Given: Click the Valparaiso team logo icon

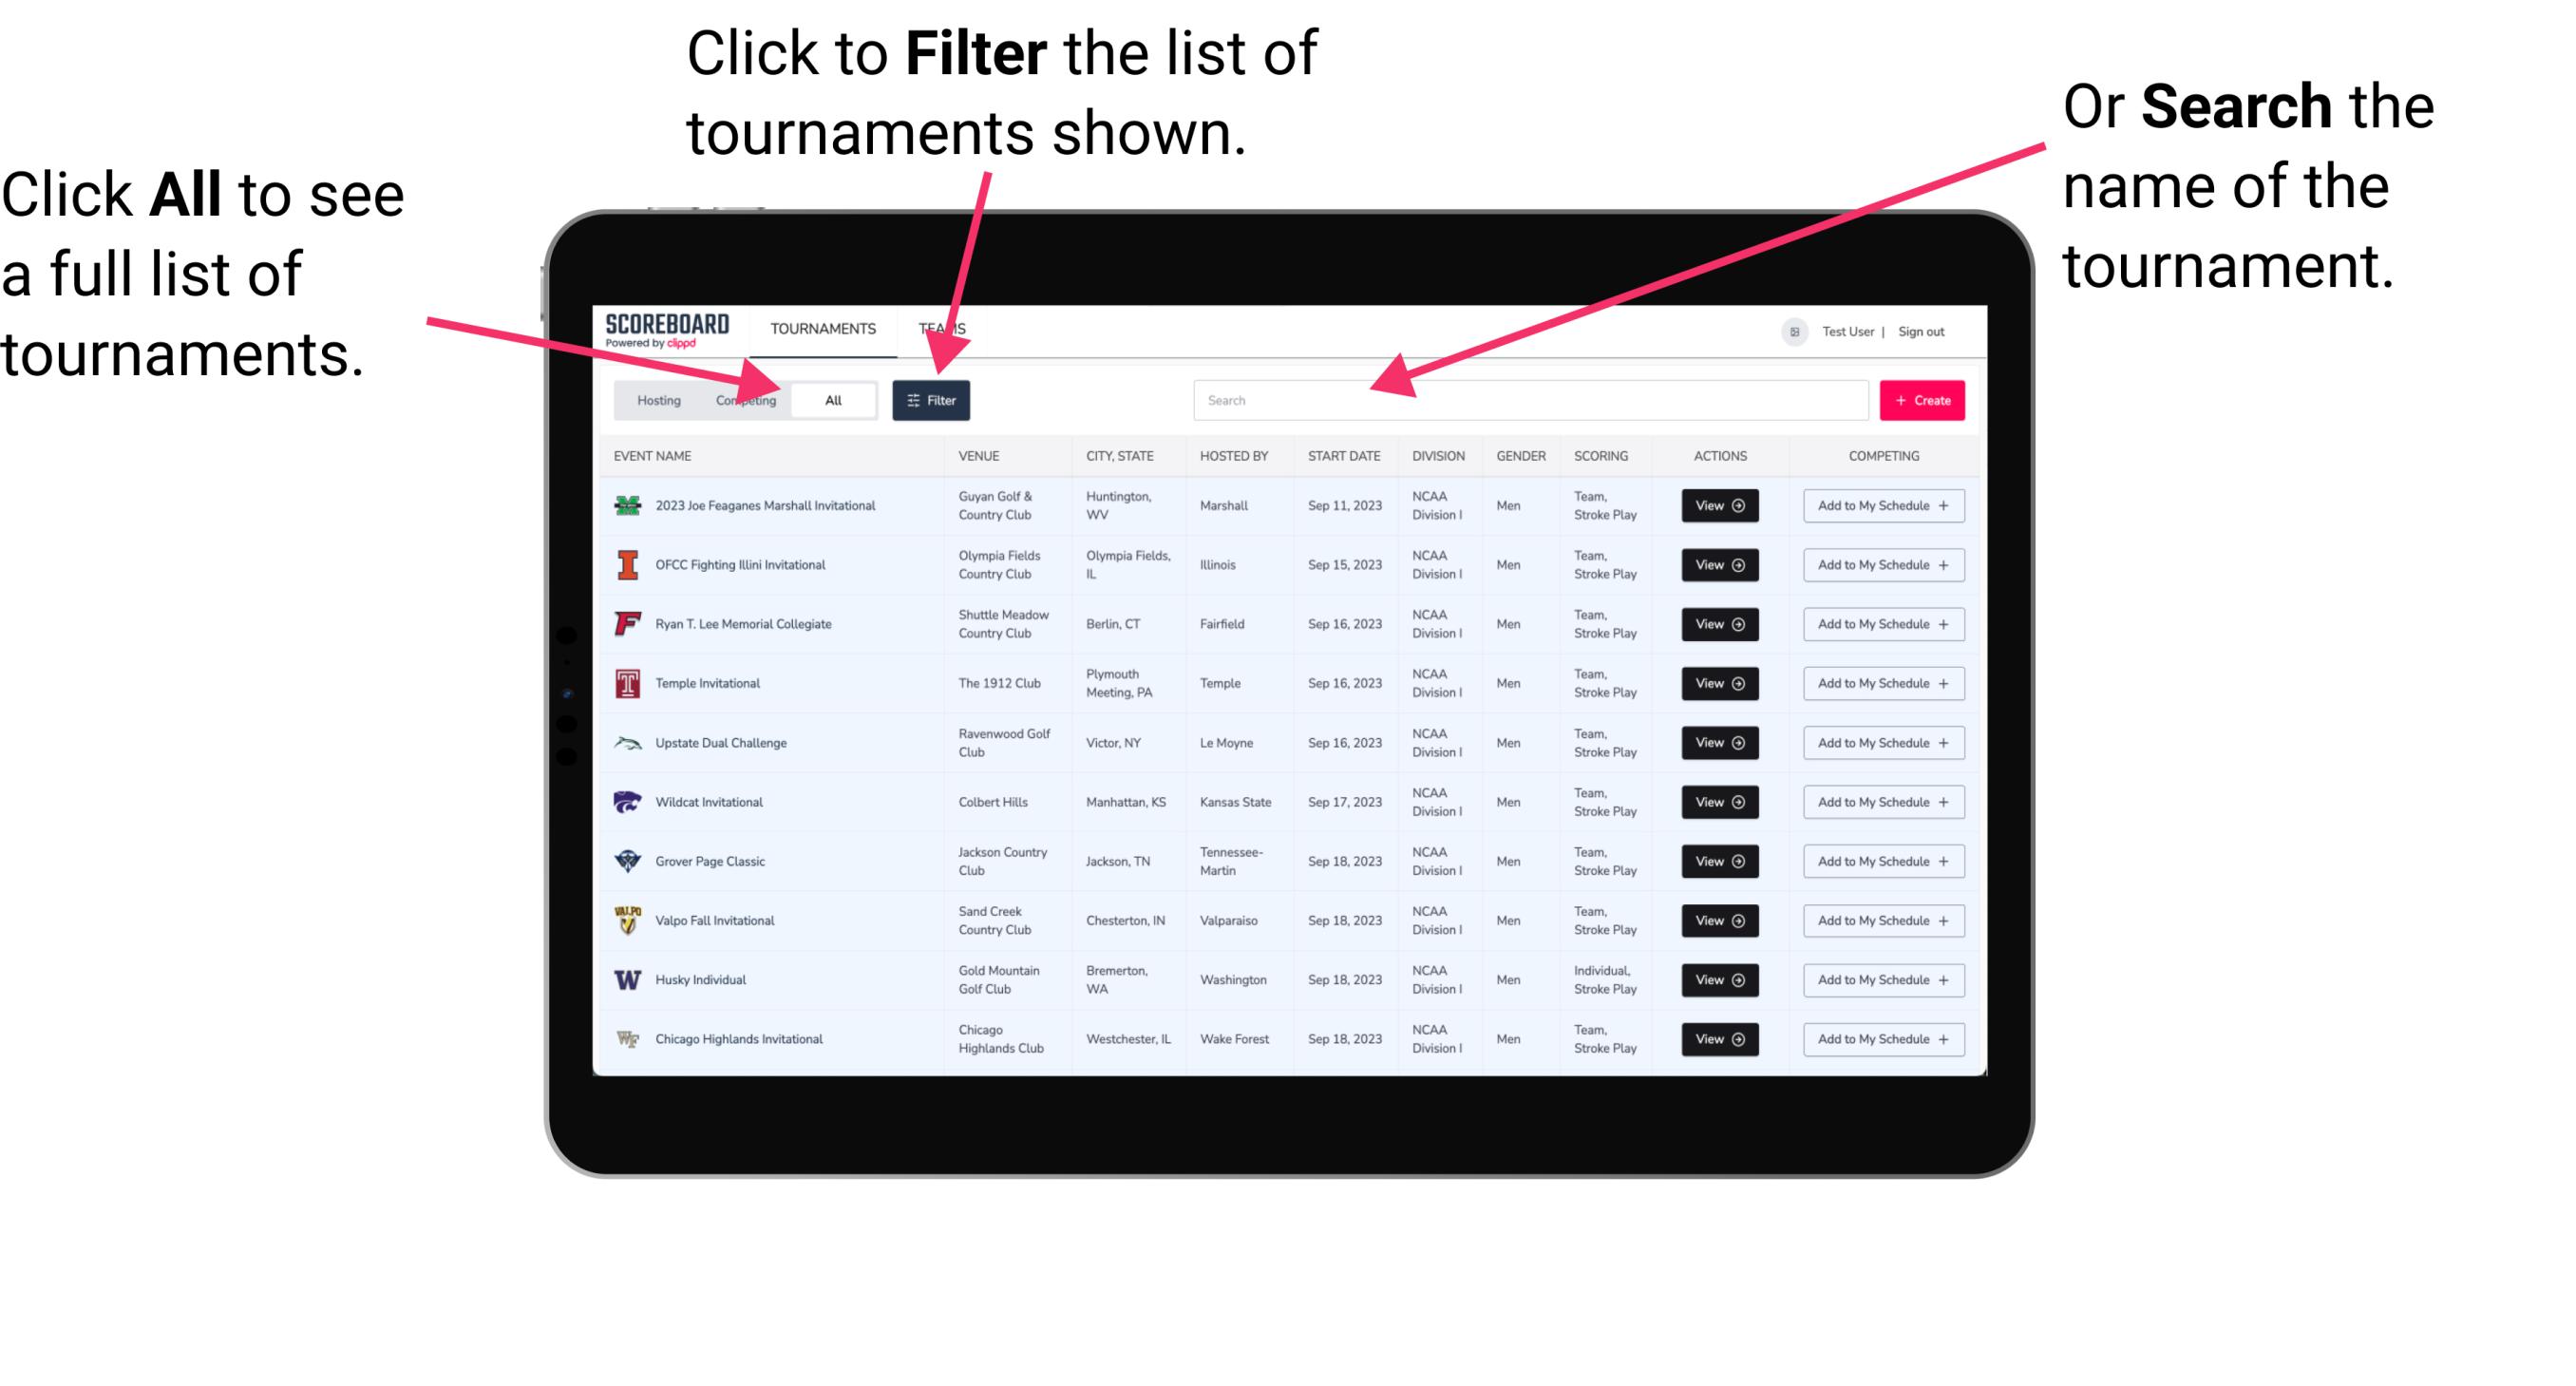Looking at the screenshot, I should click(x=626, y=920).
